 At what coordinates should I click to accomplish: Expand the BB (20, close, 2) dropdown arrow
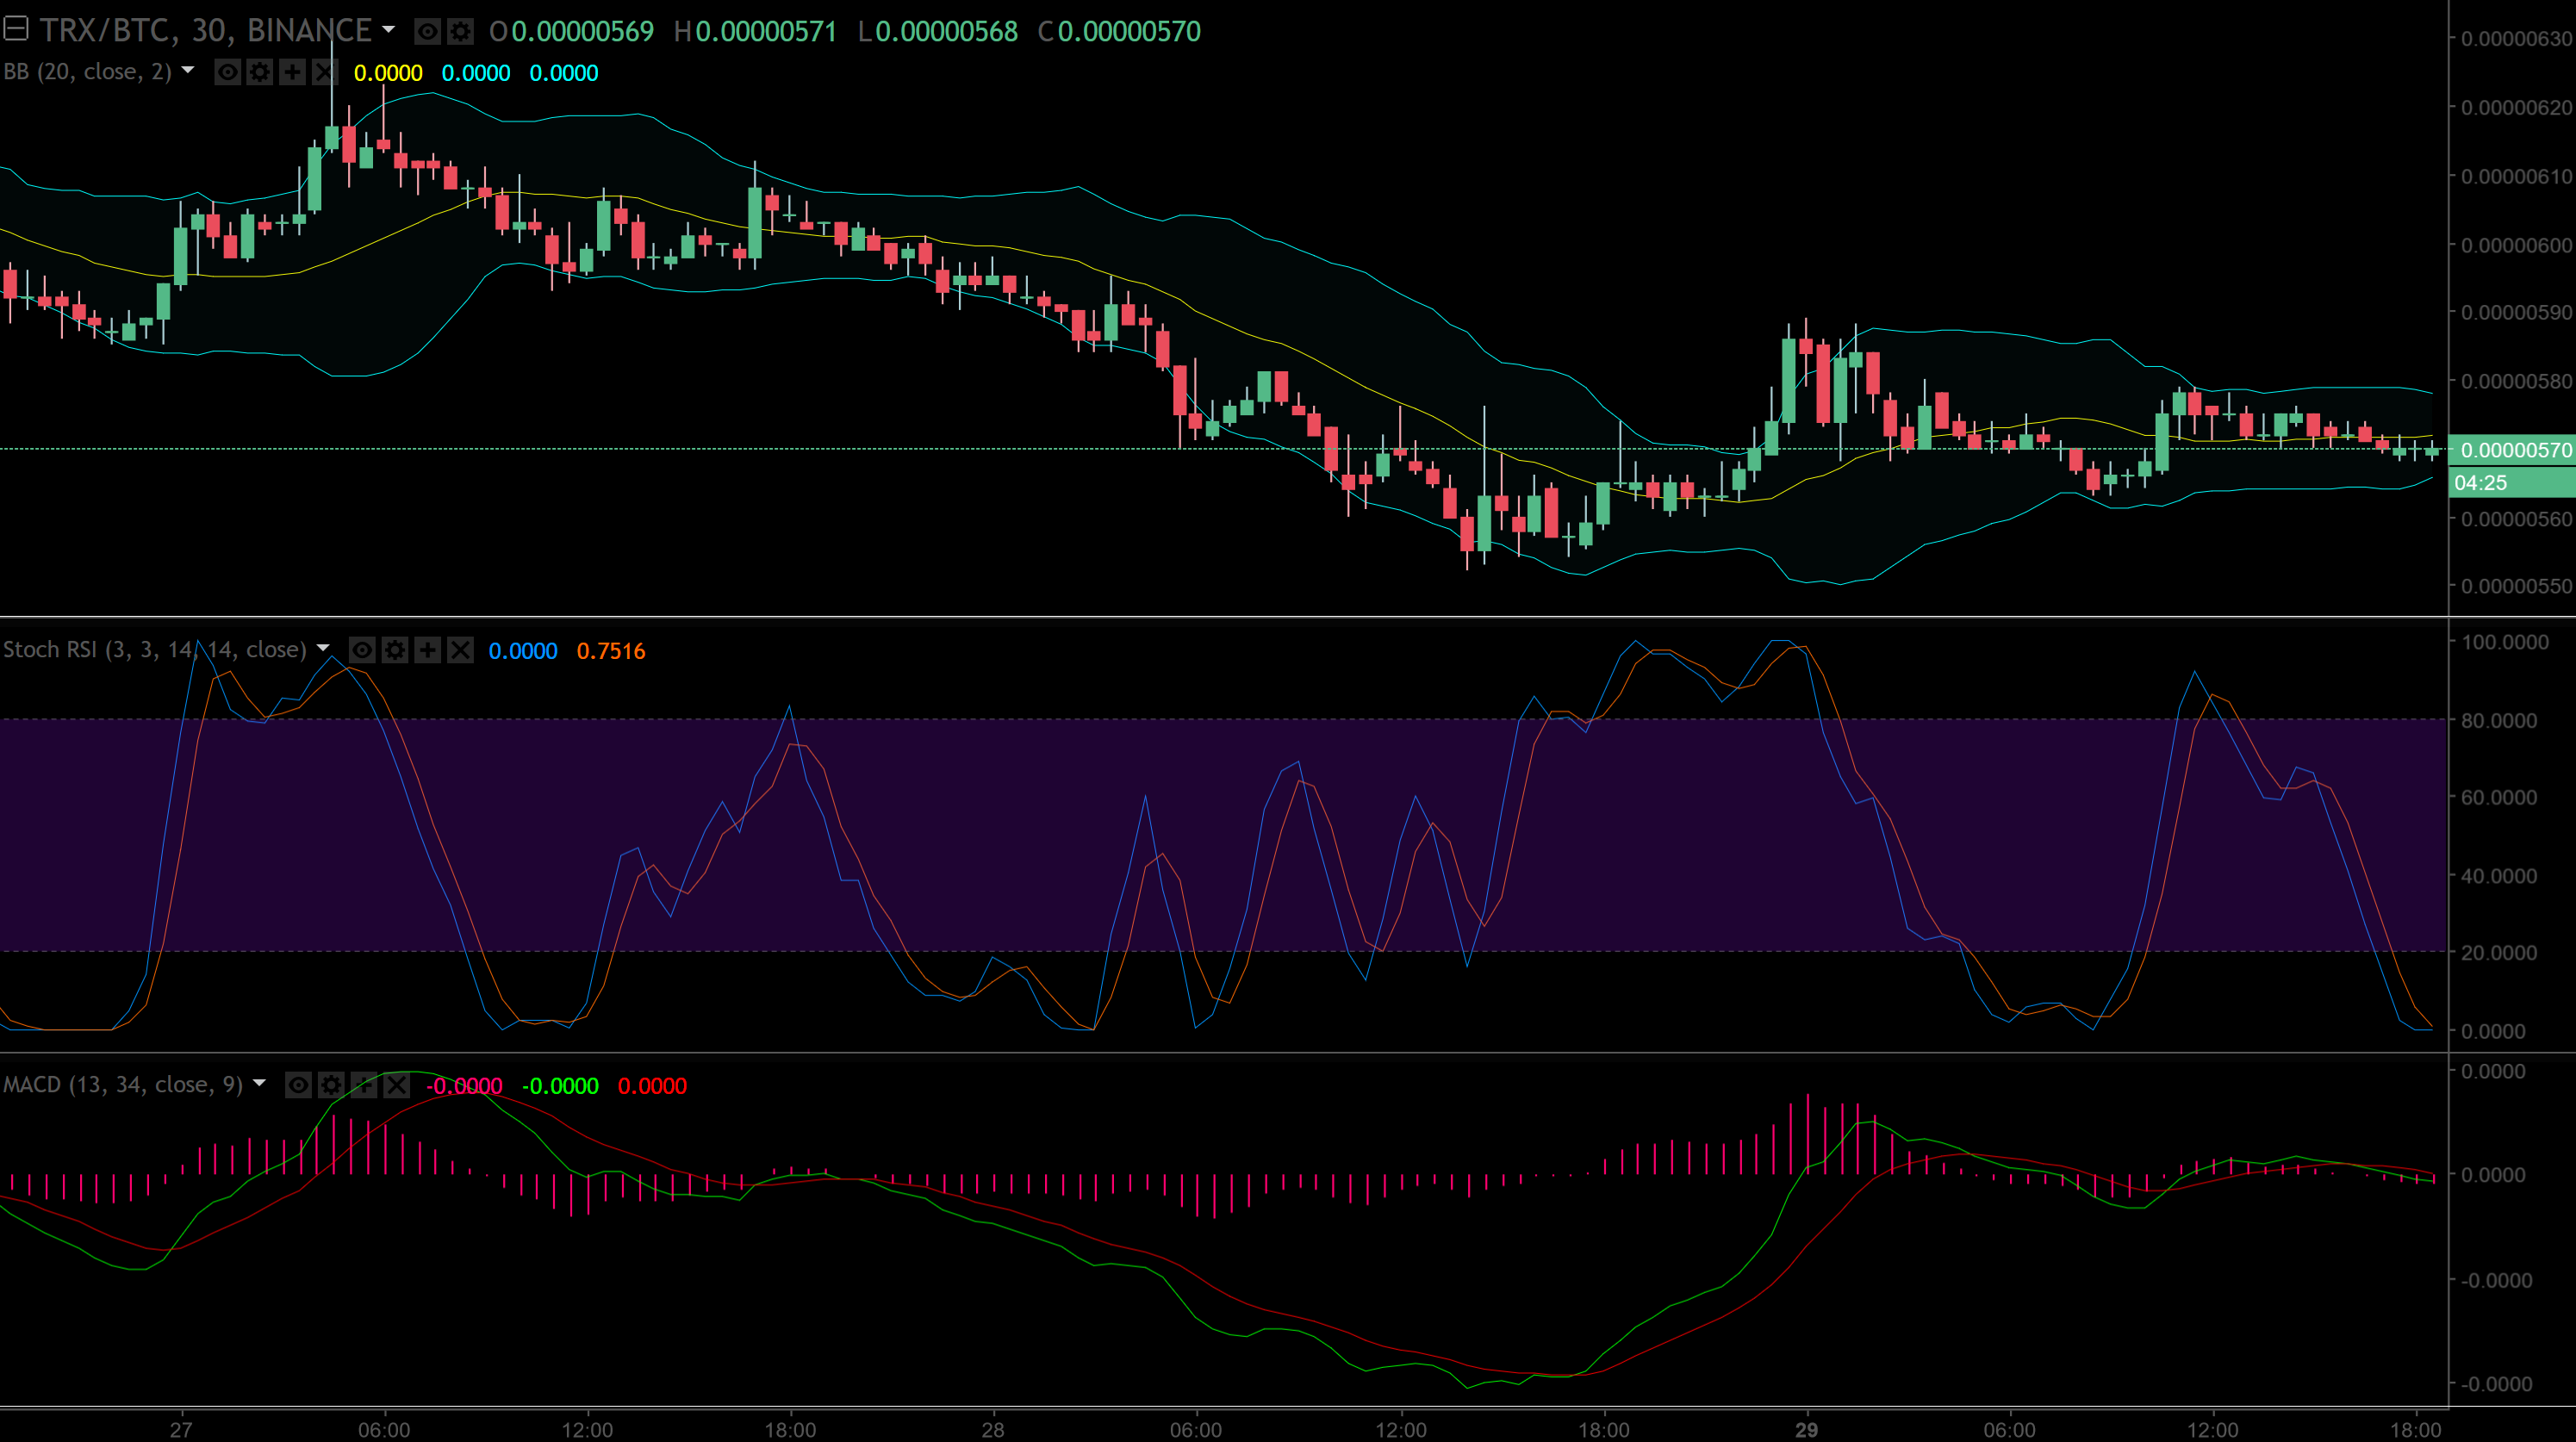click(x=187, y=71)
